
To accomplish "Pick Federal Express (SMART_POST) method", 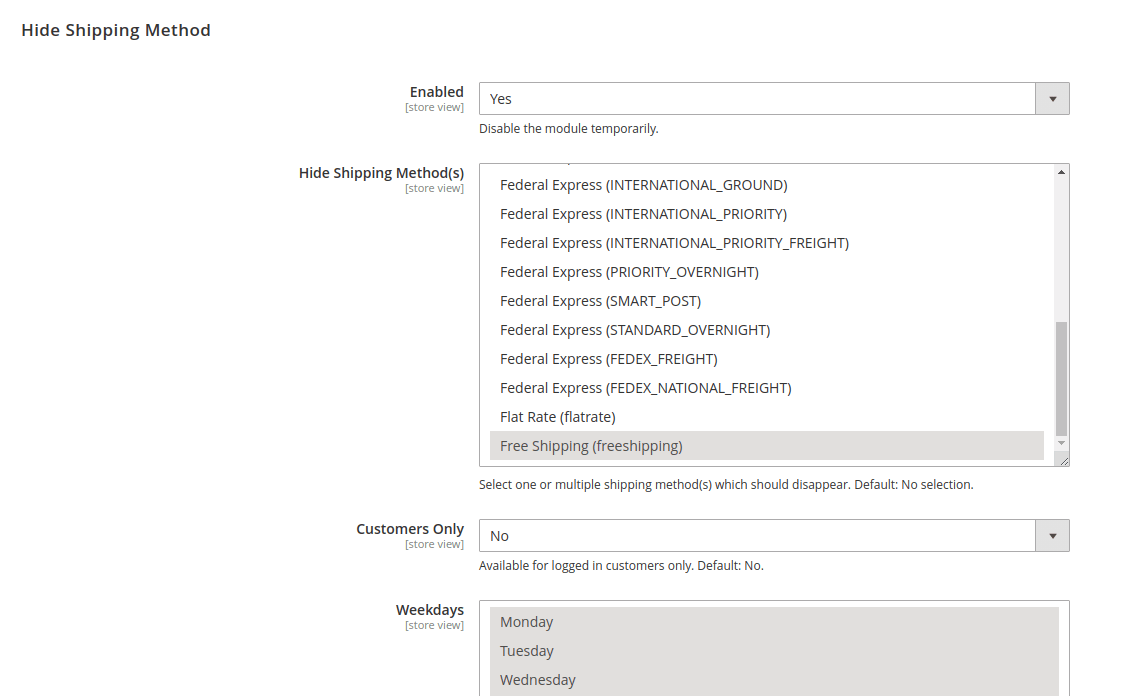I will (600, 301).
